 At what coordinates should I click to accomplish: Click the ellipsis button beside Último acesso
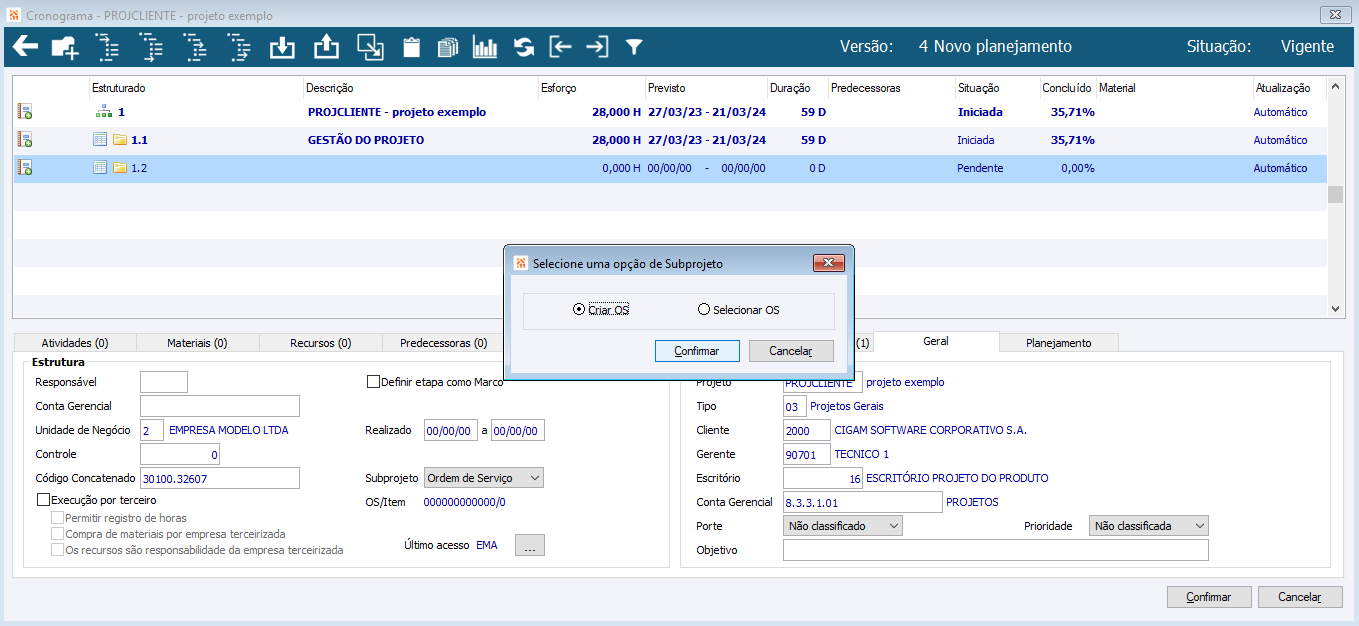[530, 545]
